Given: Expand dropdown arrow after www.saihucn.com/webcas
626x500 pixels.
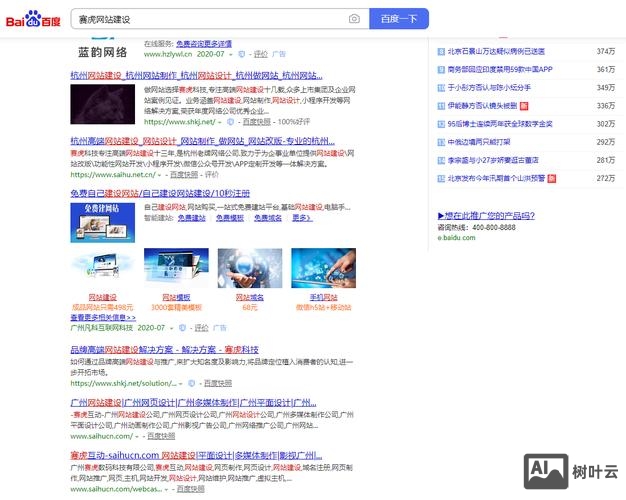Looking at the screenshot, I should [x=166, y=489].
